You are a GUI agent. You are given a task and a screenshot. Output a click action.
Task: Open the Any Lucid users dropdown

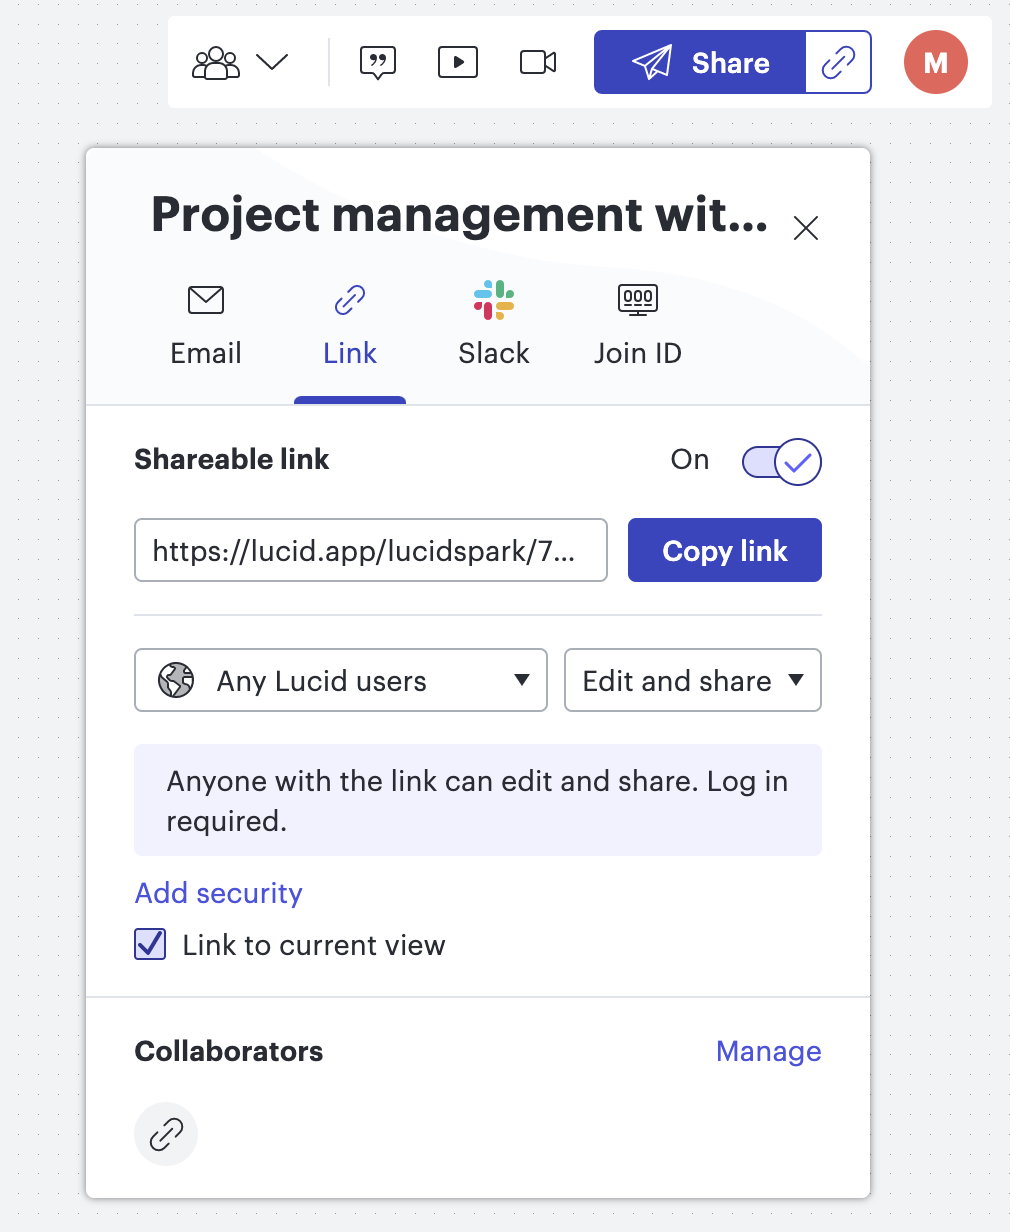[x=341, y=681]
